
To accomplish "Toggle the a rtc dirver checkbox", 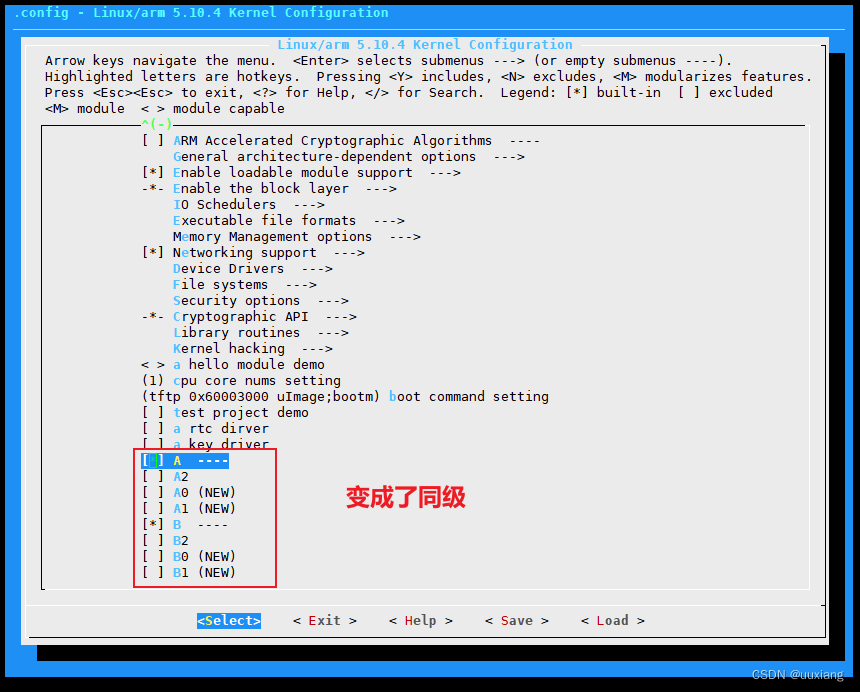I will click(x=152, y=429).
